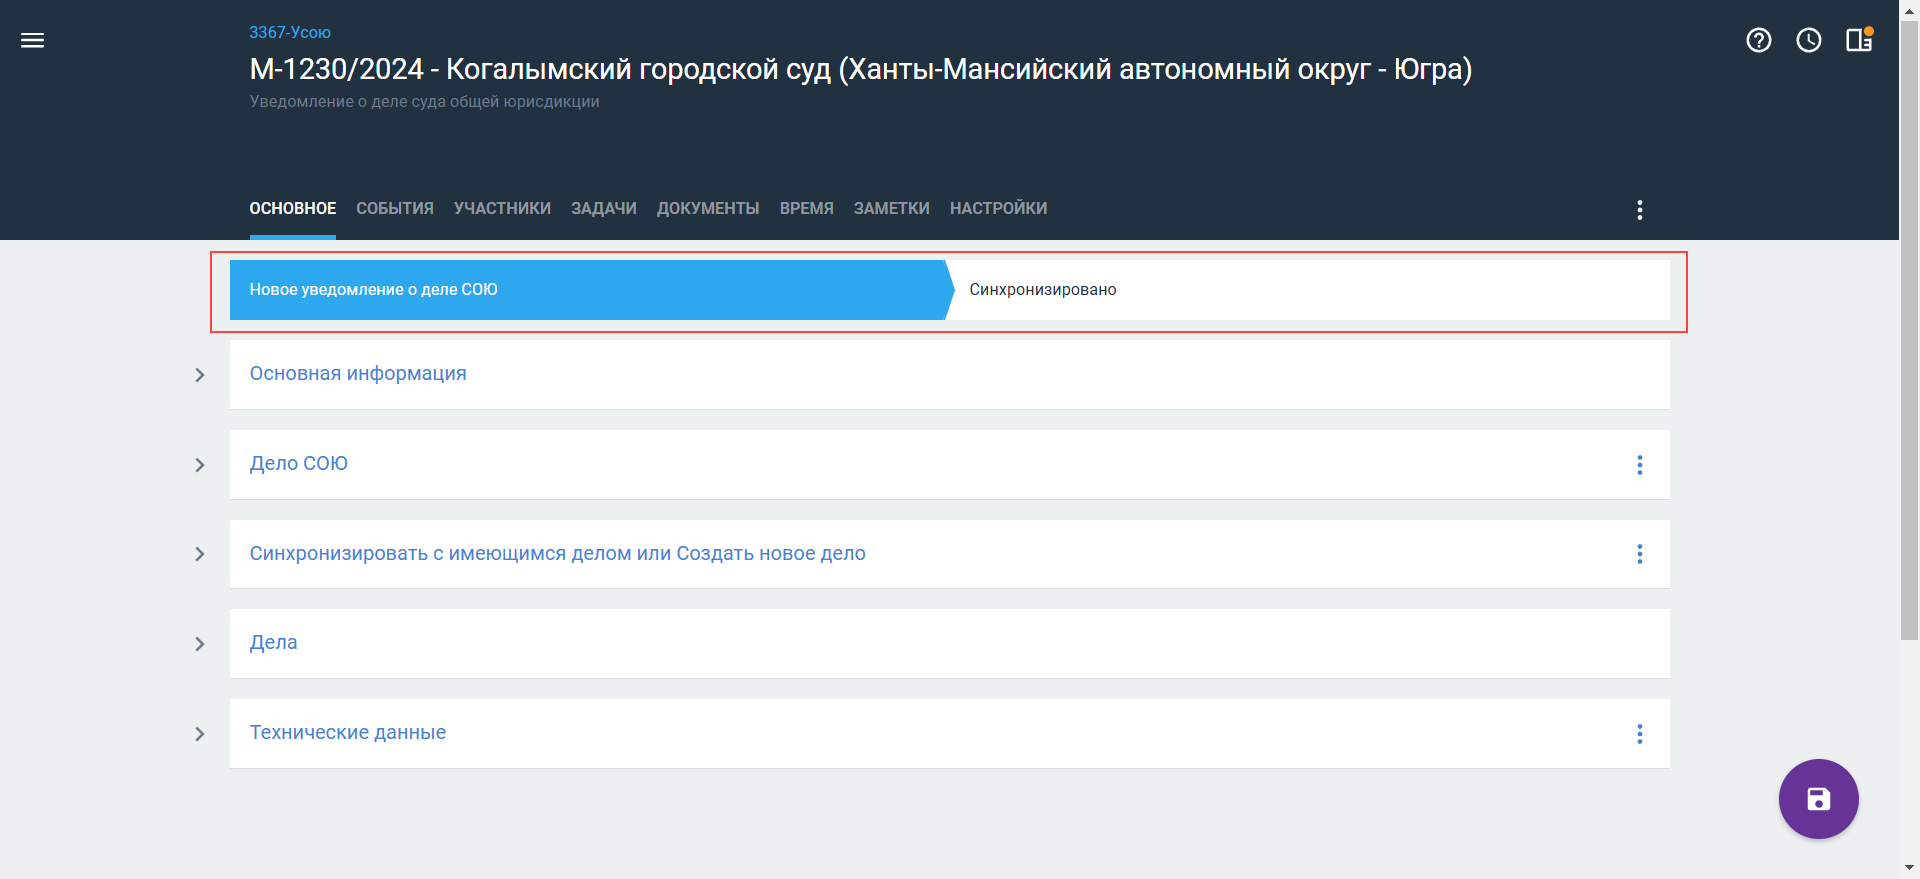The width and height of the screenshot is (1920, 879).
Task: Expand the Основная информация chevron
Action: pos(200,375)
